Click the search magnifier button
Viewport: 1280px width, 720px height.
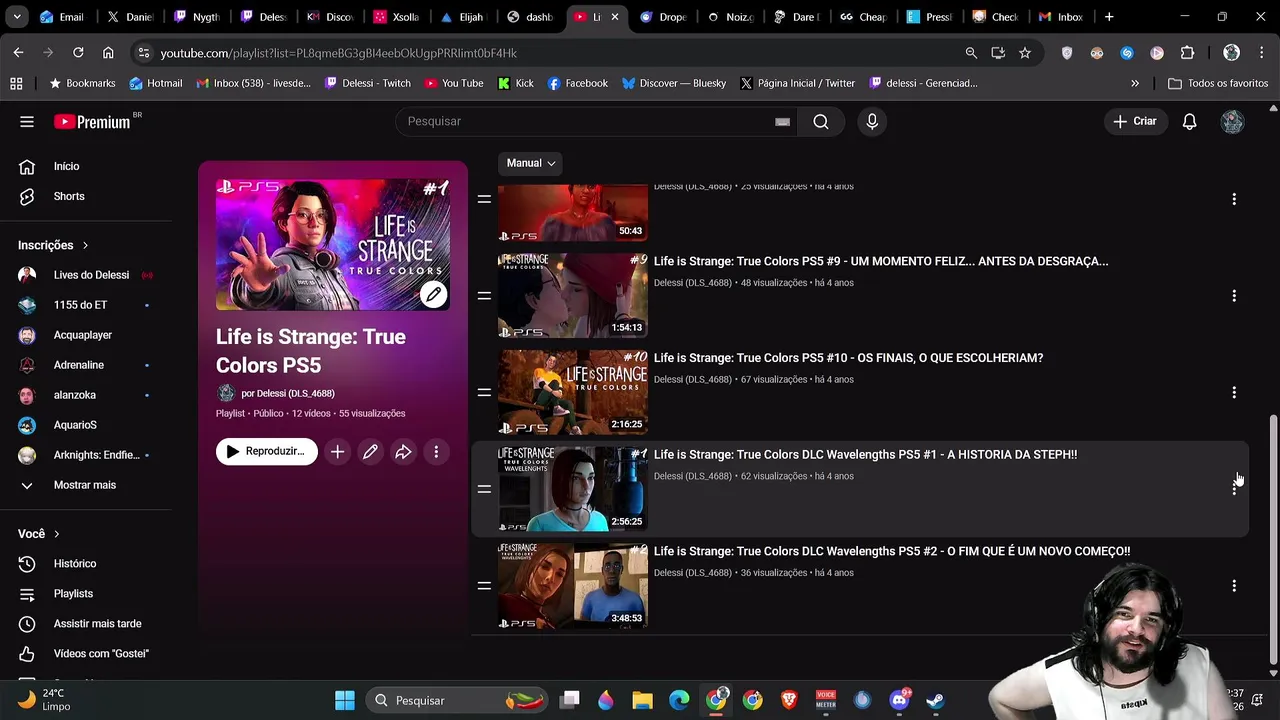pyautogui.click(x=821, y=121)
